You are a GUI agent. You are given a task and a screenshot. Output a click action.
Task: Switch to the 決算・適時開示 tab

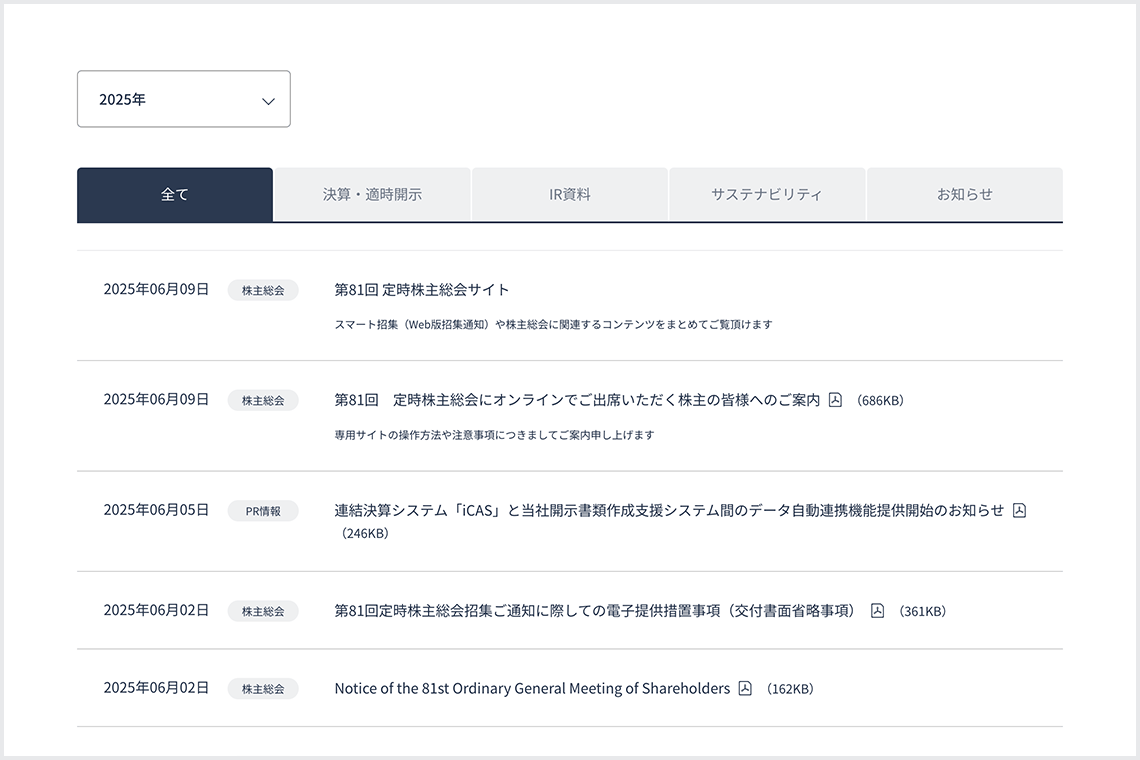(372, 194)
